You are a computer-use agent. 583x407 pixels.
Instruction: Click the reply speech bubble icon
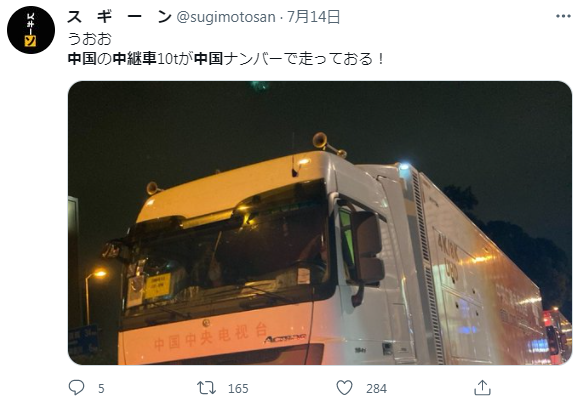point(77,388)
